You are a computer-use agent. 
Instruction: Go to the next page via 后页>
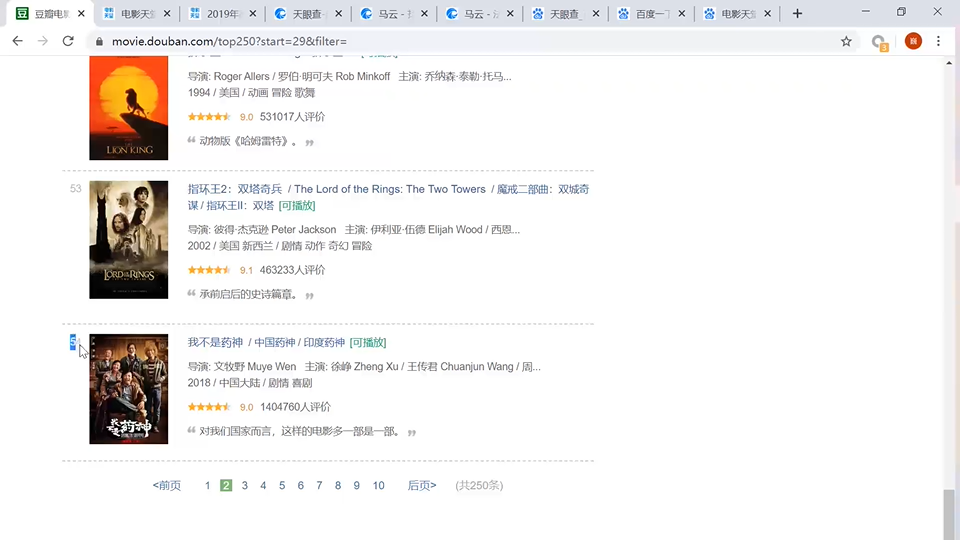pyautogui.click(x=422, y=486)
